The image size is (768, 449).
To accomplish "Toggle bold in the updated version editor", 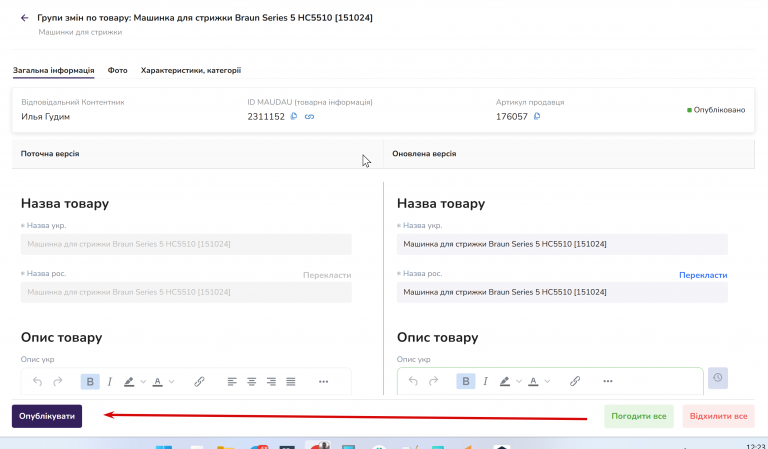I will coord(466,381).
